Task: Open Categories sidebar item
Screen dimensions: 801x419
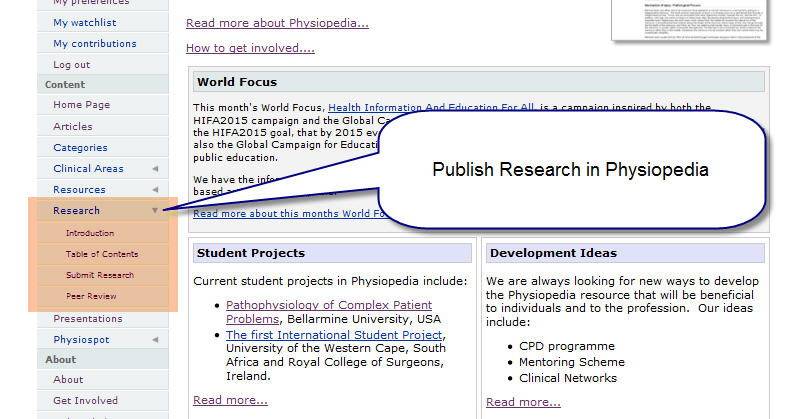Action: click(x=80, y=148)
